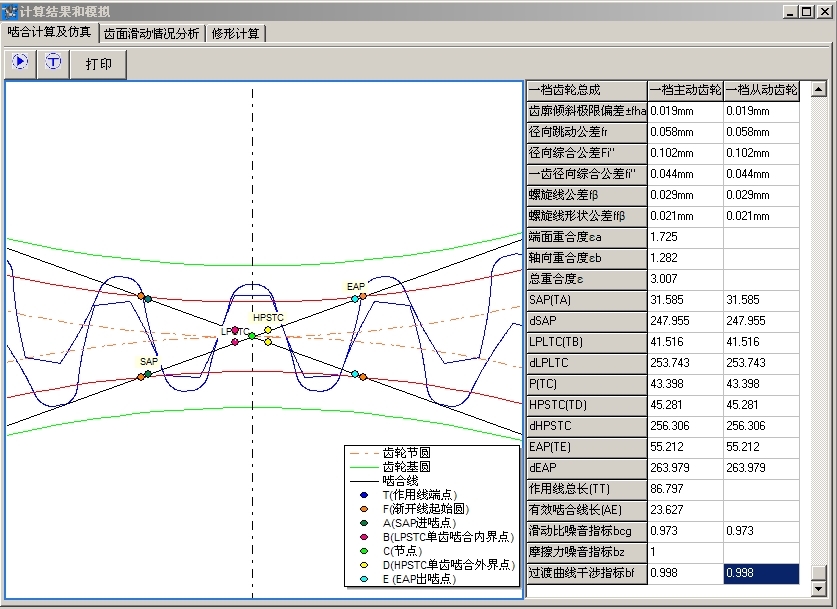The width and height of the screenshot is (837, 609).
Task: Click the dHPSTC driving gear value 256.306
Action: click(685, 426)
